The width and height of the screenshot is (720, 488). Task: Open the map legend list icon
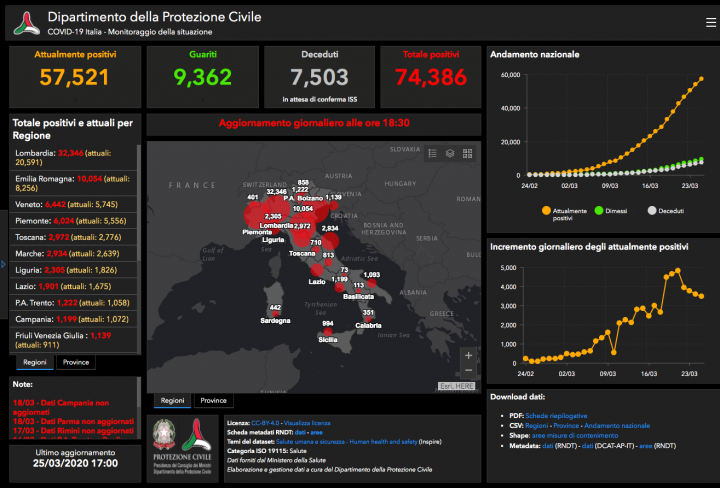tap(432, 153)
